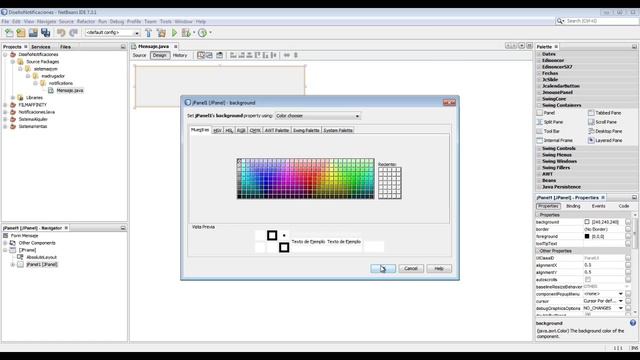This screenshot has width=640, height=360.
Task: Switch to History view of Mensaje.java
Action: point(180,55)
